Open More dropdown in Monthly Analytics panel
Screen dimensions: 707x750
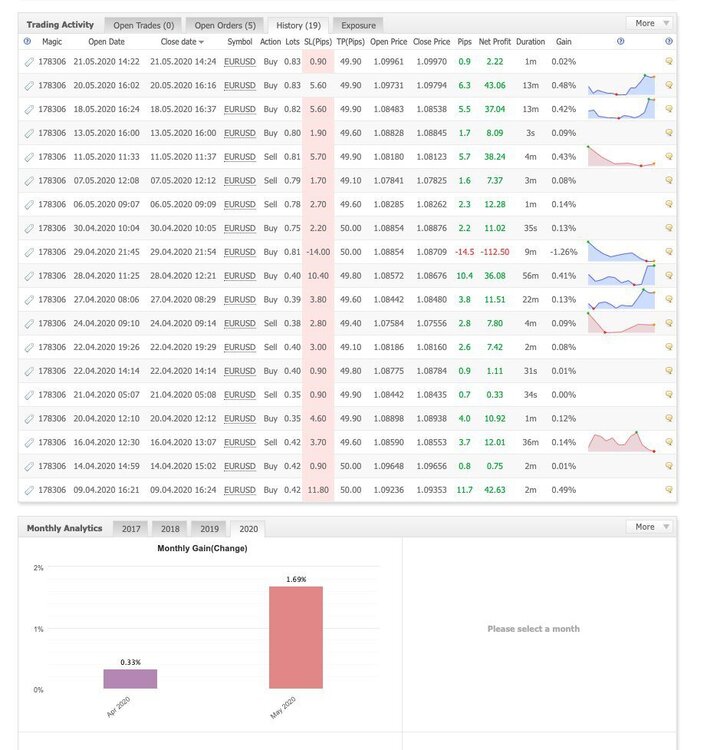pos(651,527)
